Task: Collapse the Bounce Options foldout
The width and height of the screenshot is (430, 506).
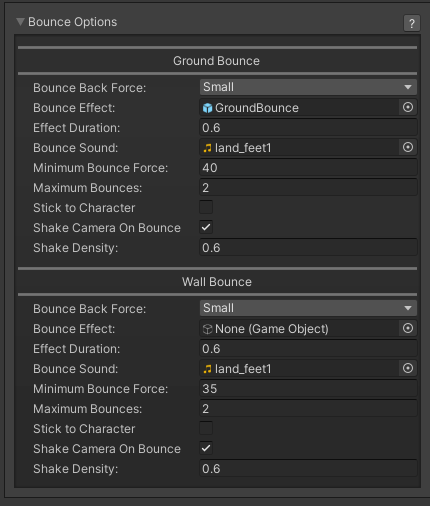Action: click(x=21, y=22)
